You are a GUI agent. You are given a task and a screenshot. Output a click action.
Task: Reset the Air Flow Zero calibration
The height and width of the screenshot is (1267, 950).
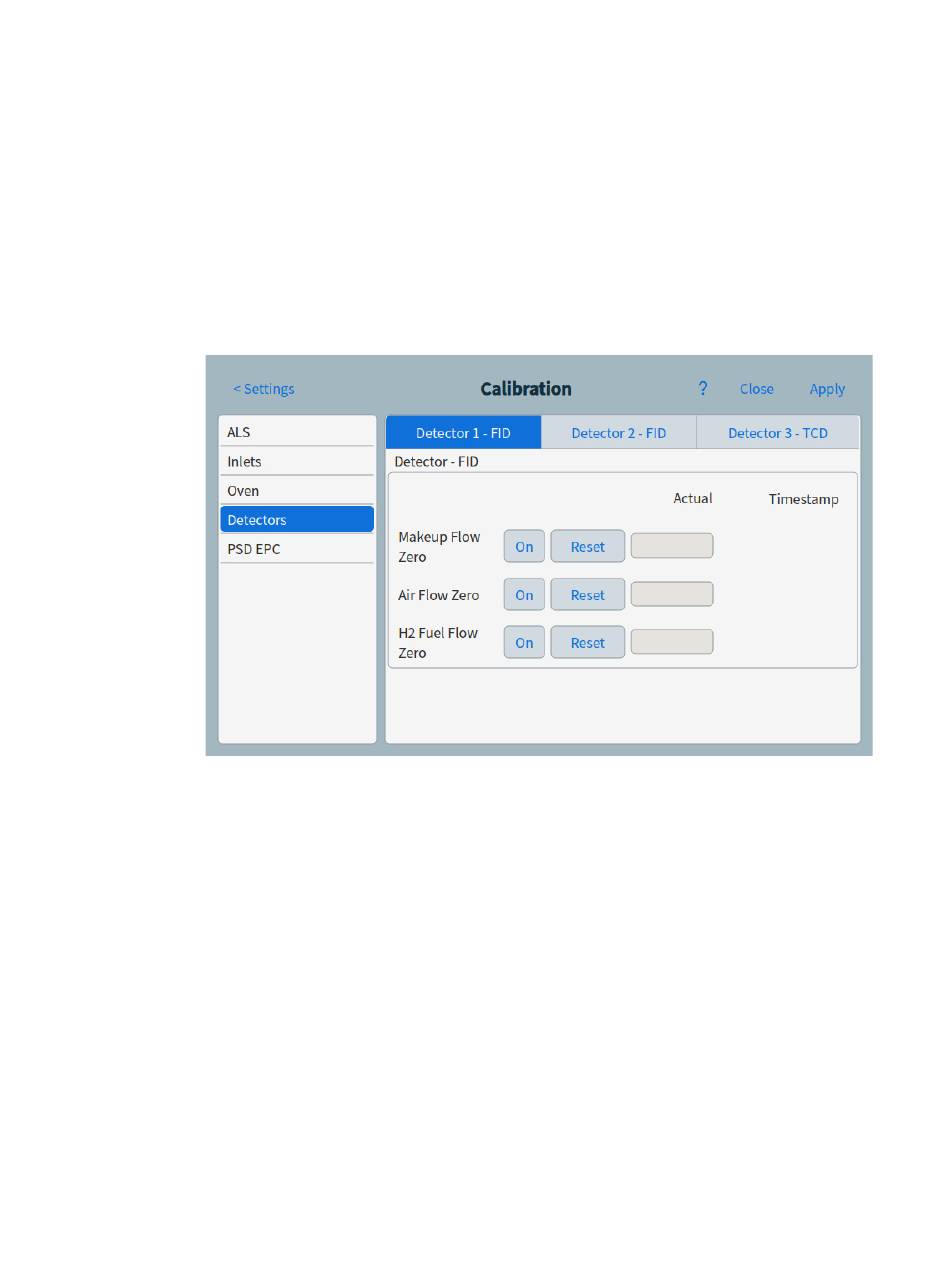pos(587,595)
